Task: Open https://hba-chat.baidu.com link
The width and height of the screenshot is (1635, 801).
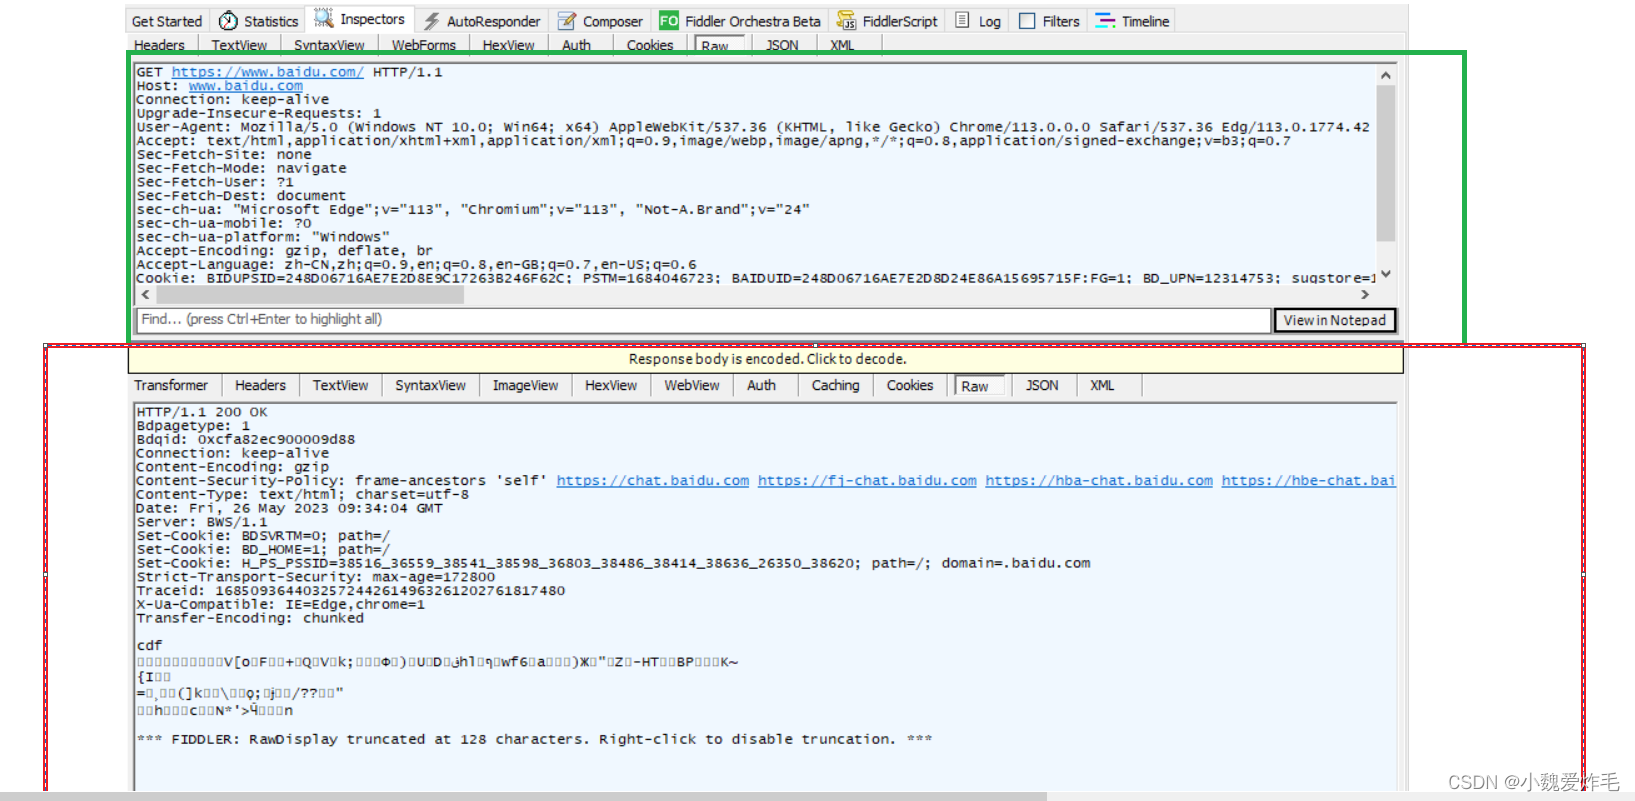Action: (1099, 481)
